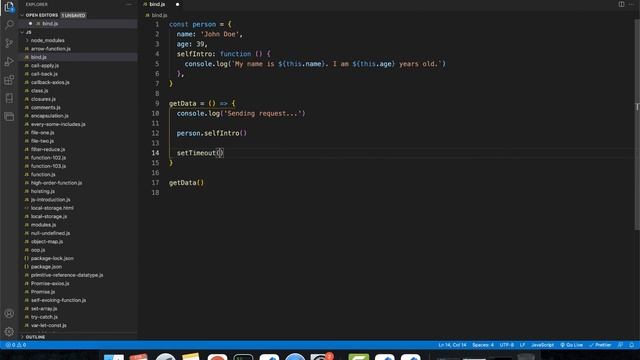Click the unsaved dot on bind.js tab
This screenshot has width=640, height=360.
point(177,4)
